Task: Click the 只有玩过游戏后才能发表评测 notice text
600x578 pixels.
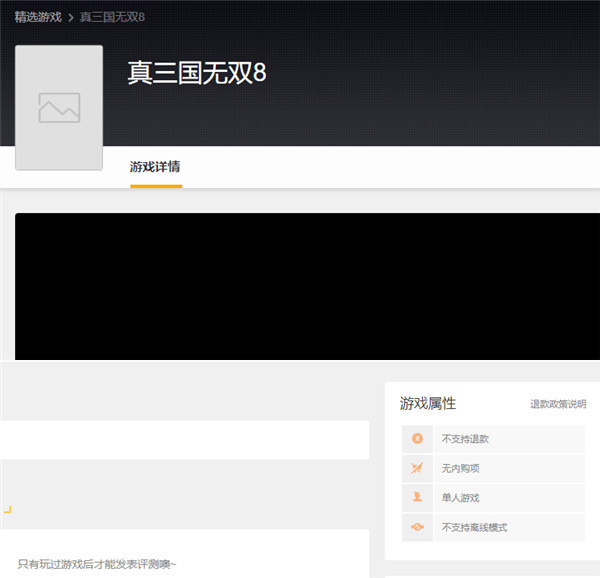Action: (x=97, y=564)
